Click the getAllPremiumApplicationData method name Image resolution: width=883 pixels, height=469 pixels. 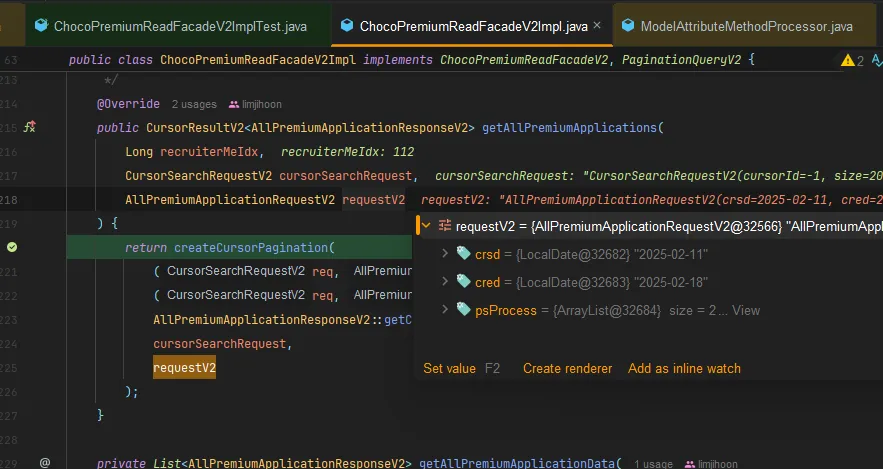[x=517, y=463]
